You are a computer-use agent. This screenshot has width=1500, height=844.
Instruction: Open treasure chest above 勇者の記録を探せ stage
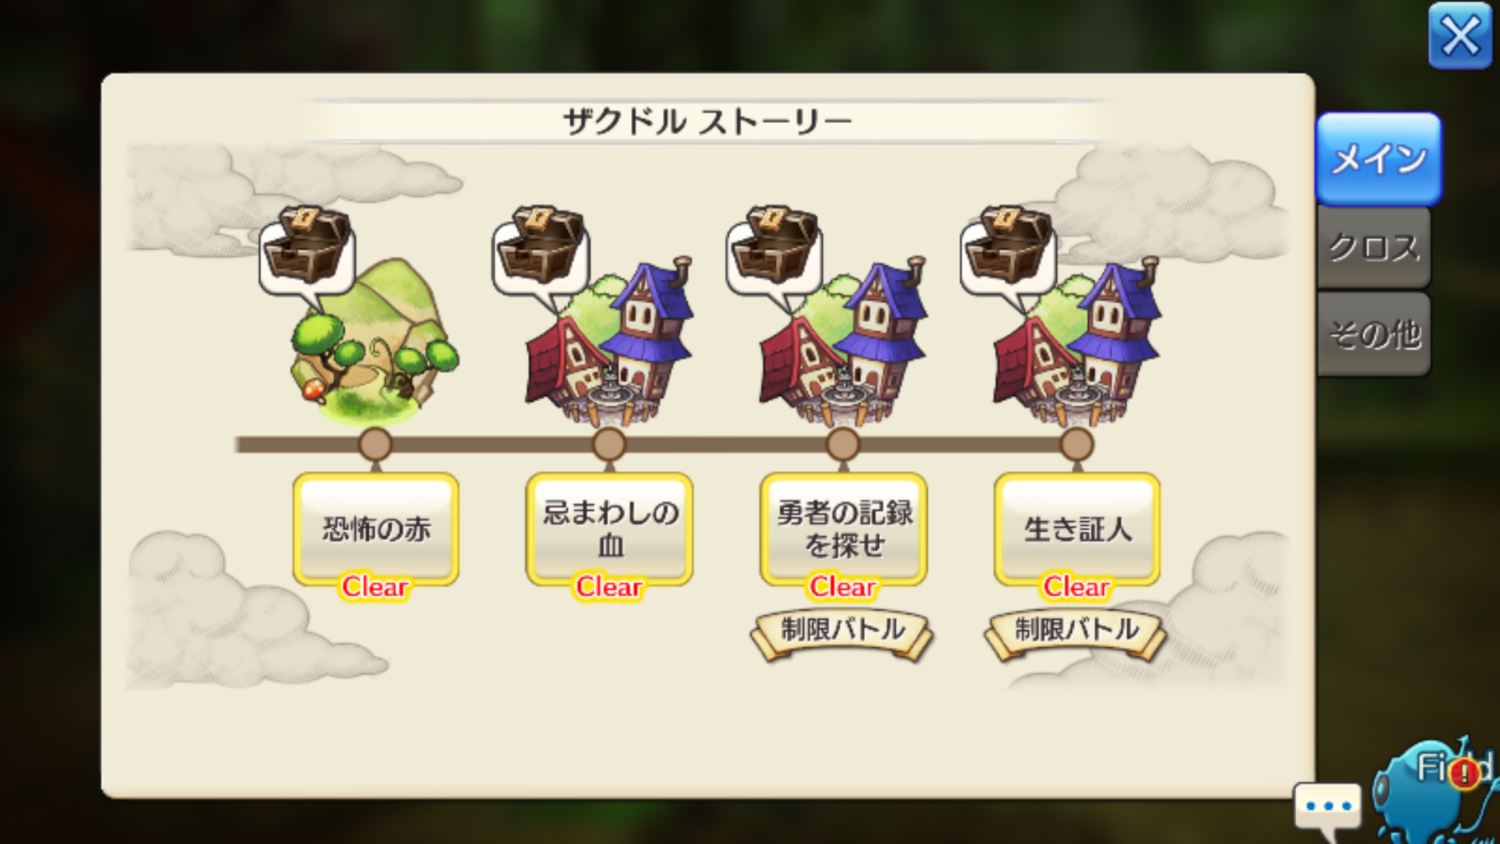[775, 250]
